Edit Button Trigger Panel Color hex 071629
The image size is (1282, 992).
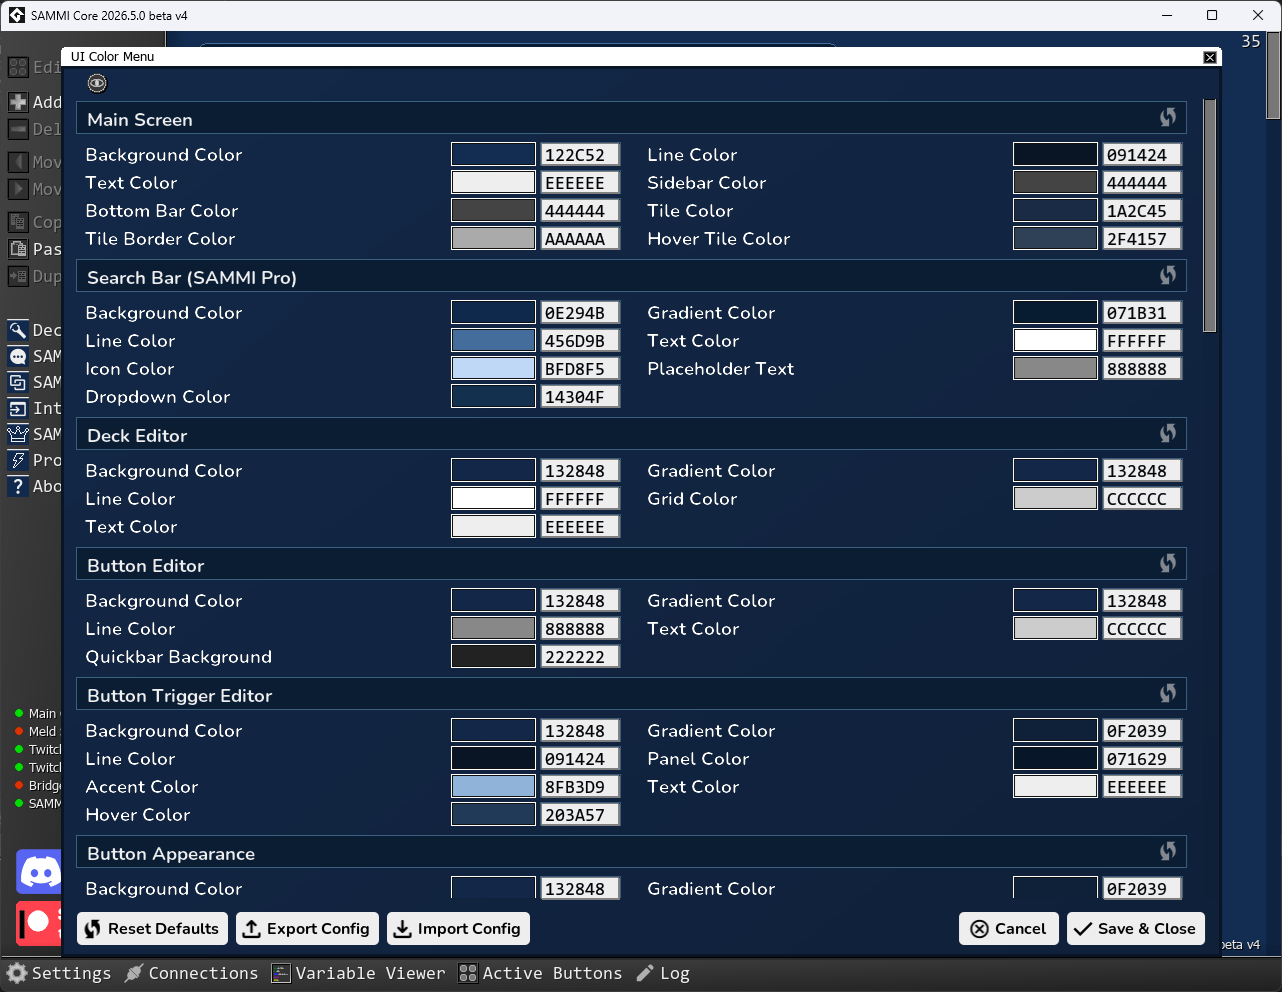pos(1142,759)
